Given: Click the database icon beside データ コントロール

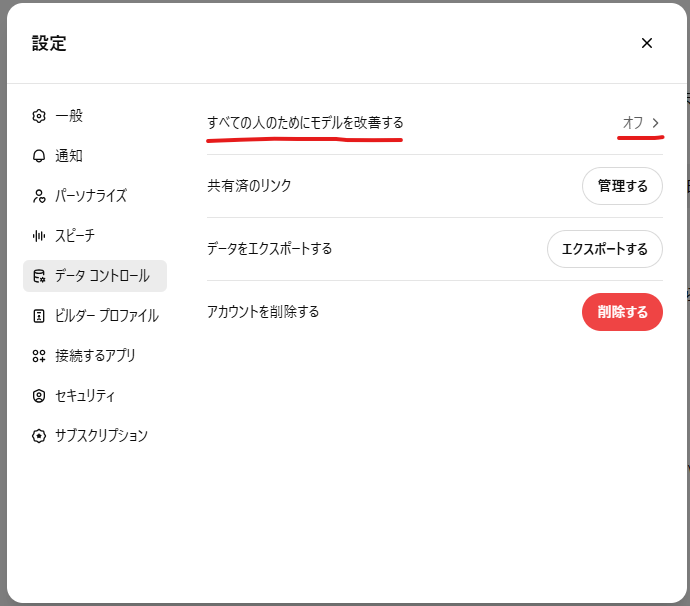Looking at the screenshot, I should 39,276.
